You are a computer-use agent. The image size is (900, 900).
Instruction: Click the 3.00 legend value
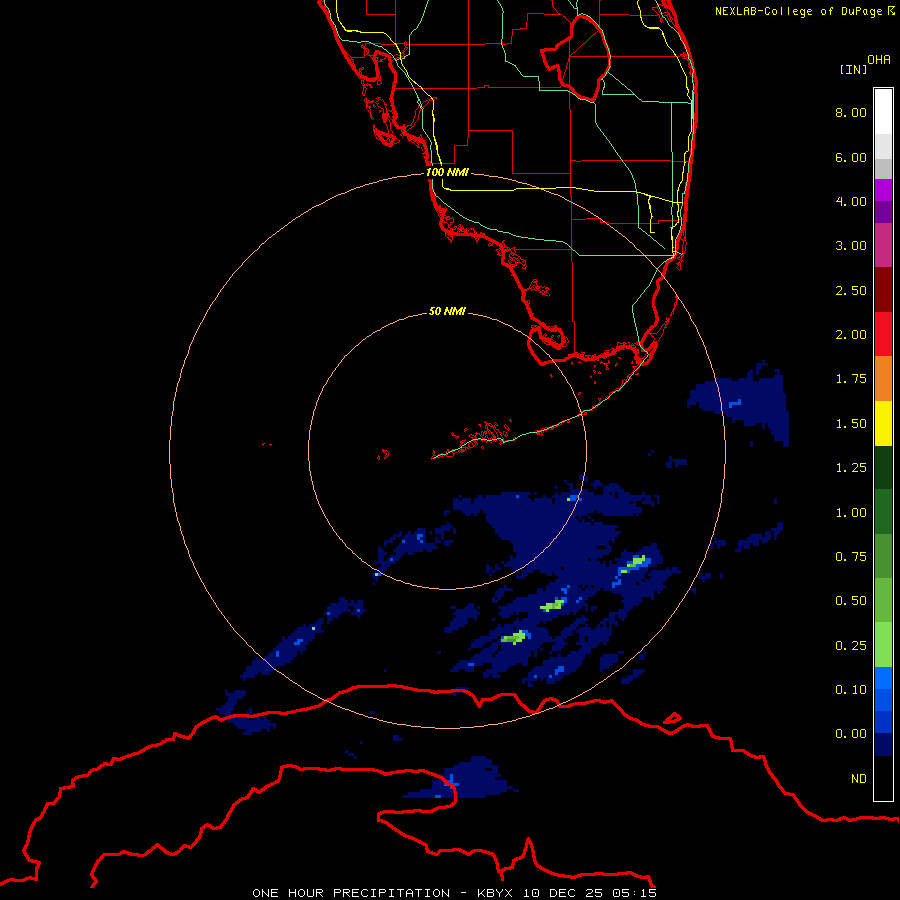[x=851, y=246]
